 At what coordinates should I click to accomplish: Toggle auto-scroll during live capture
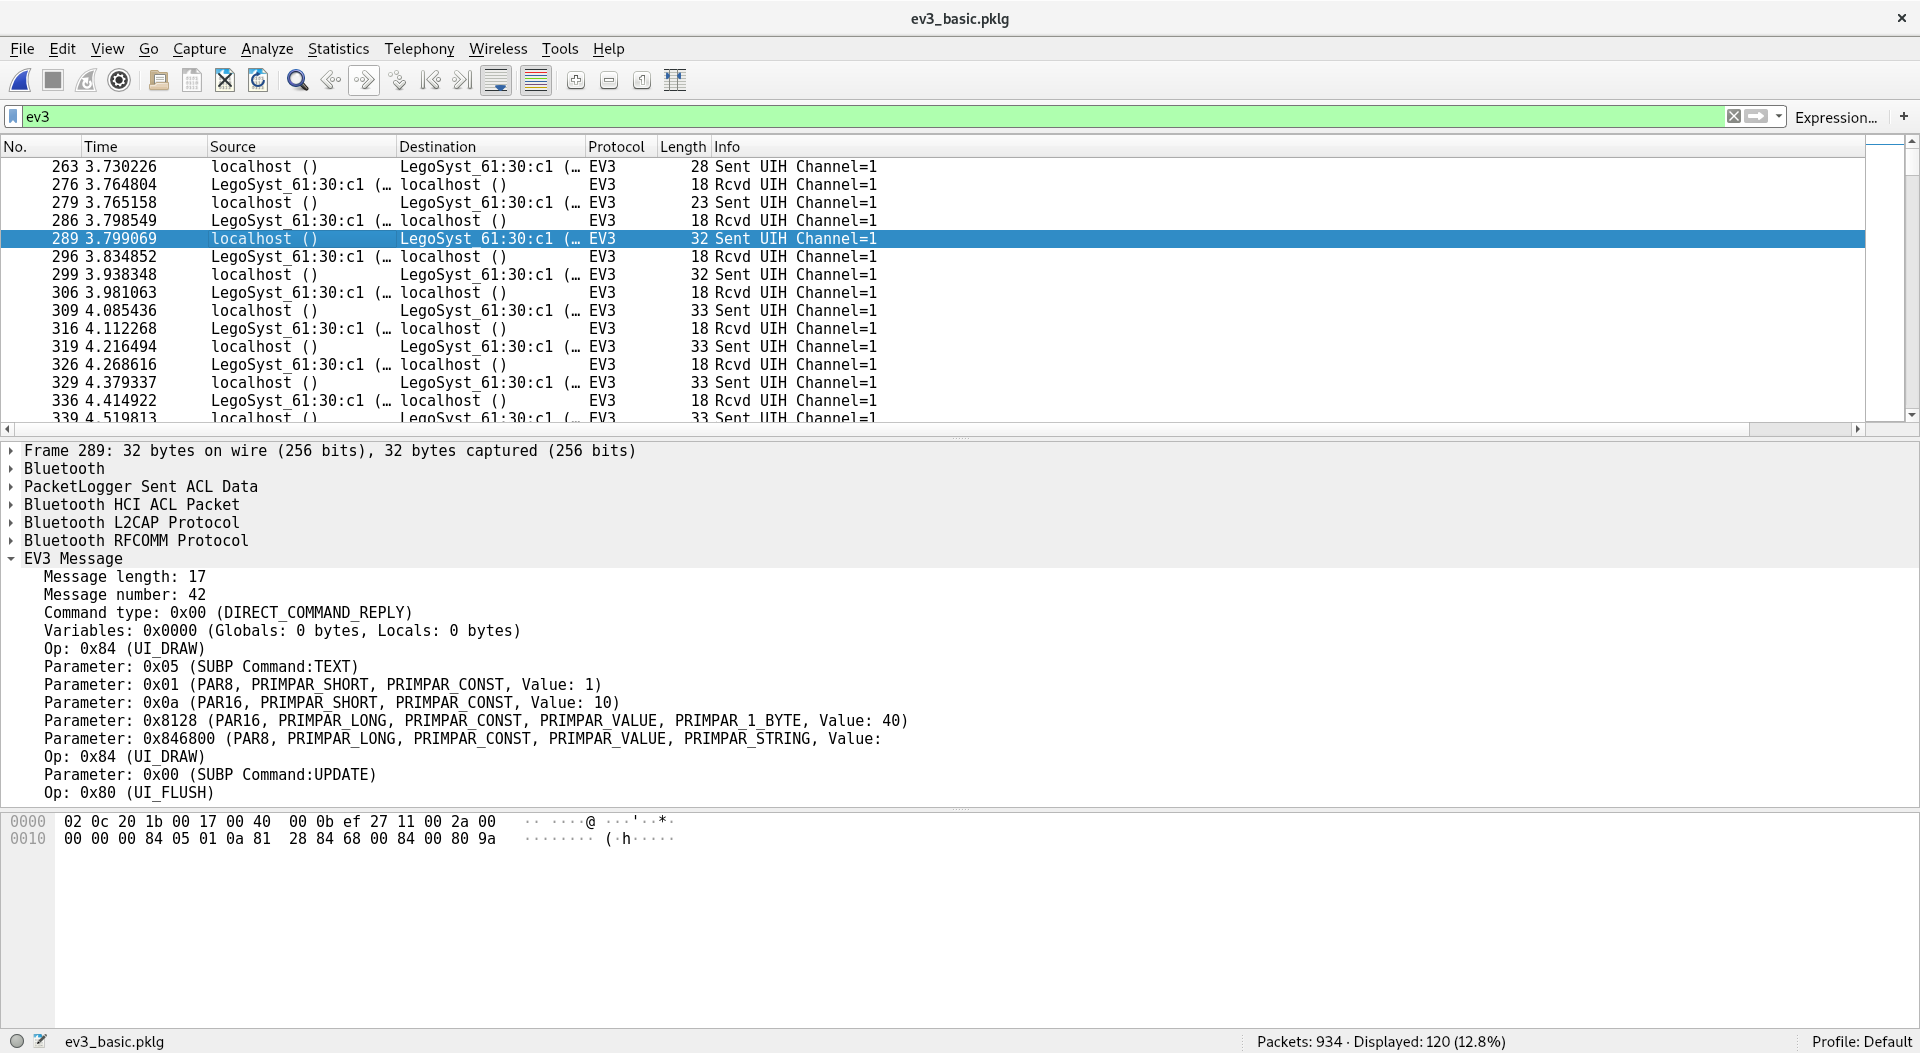click(x=496, y=81)
